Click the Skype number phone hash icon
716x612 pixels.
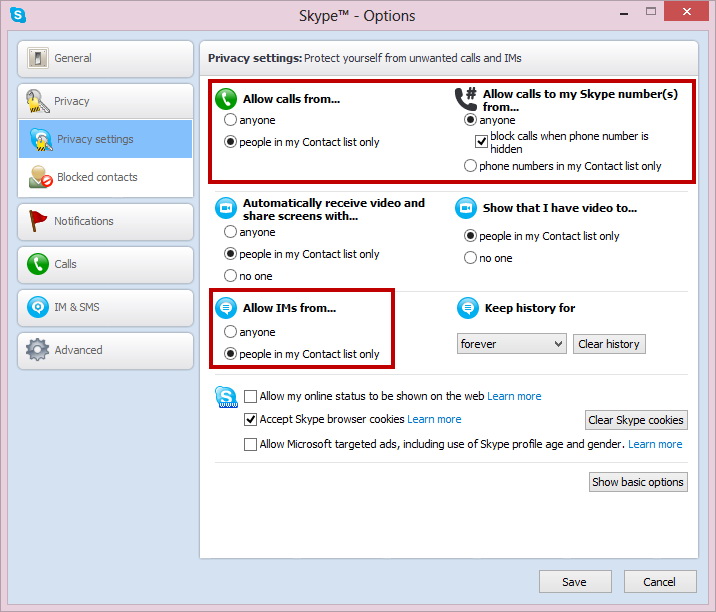pyautogui.click(x=466, y=98)
